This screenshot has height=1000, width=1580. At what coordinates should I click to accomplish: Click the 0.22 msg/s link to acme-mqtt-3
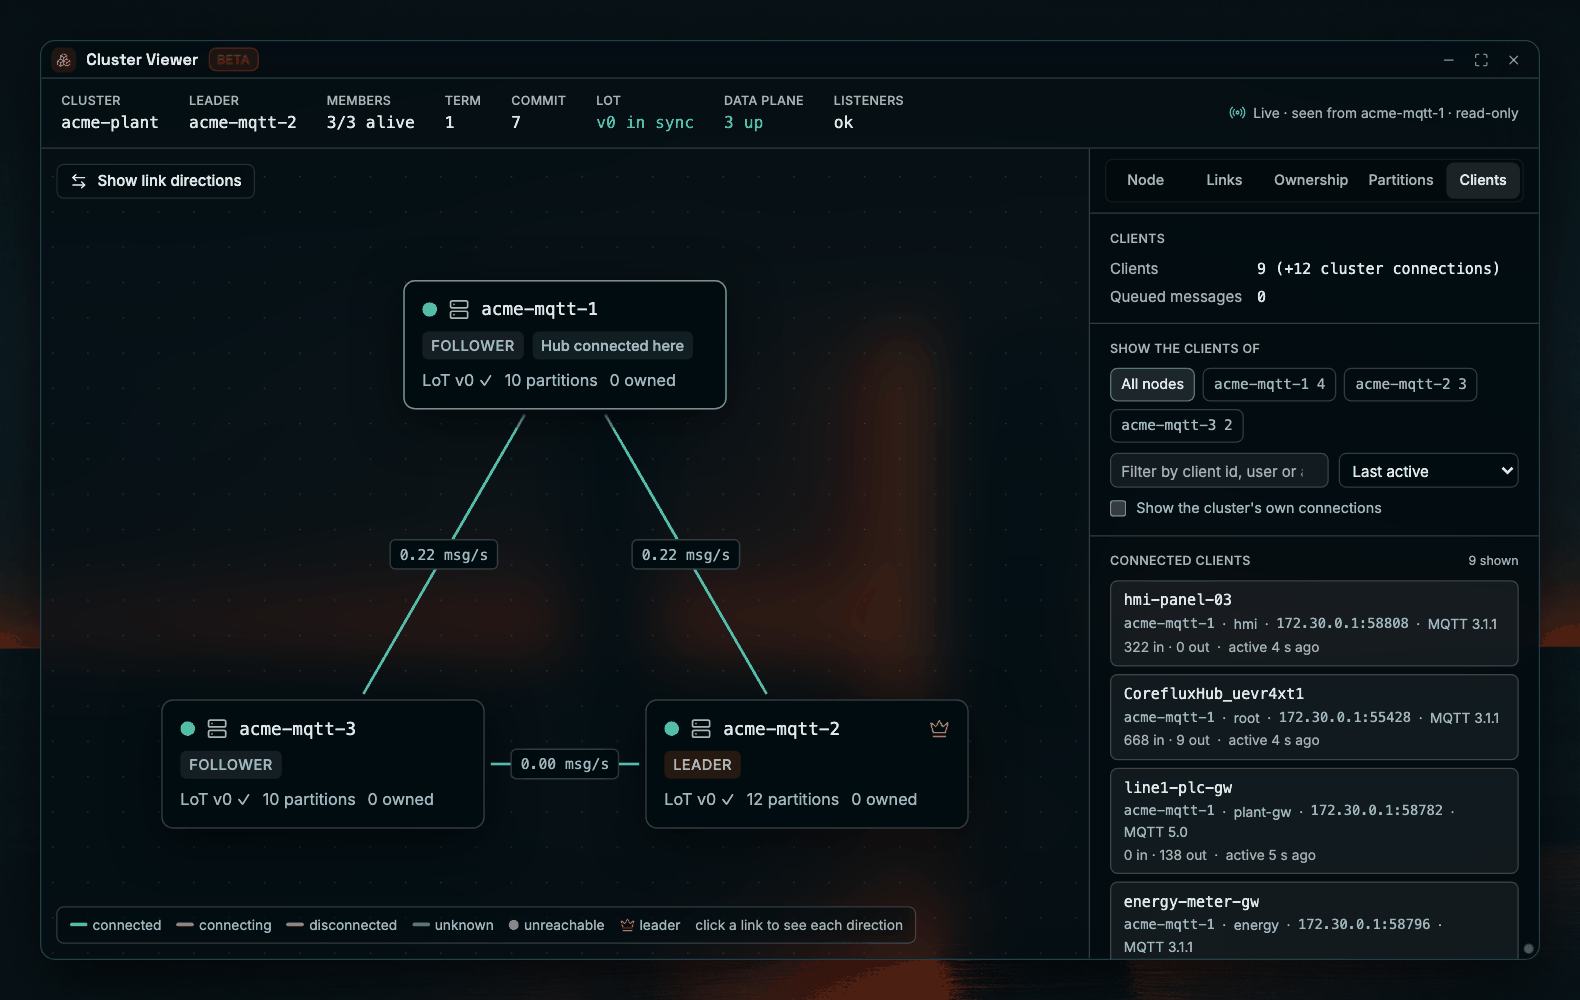444,555
